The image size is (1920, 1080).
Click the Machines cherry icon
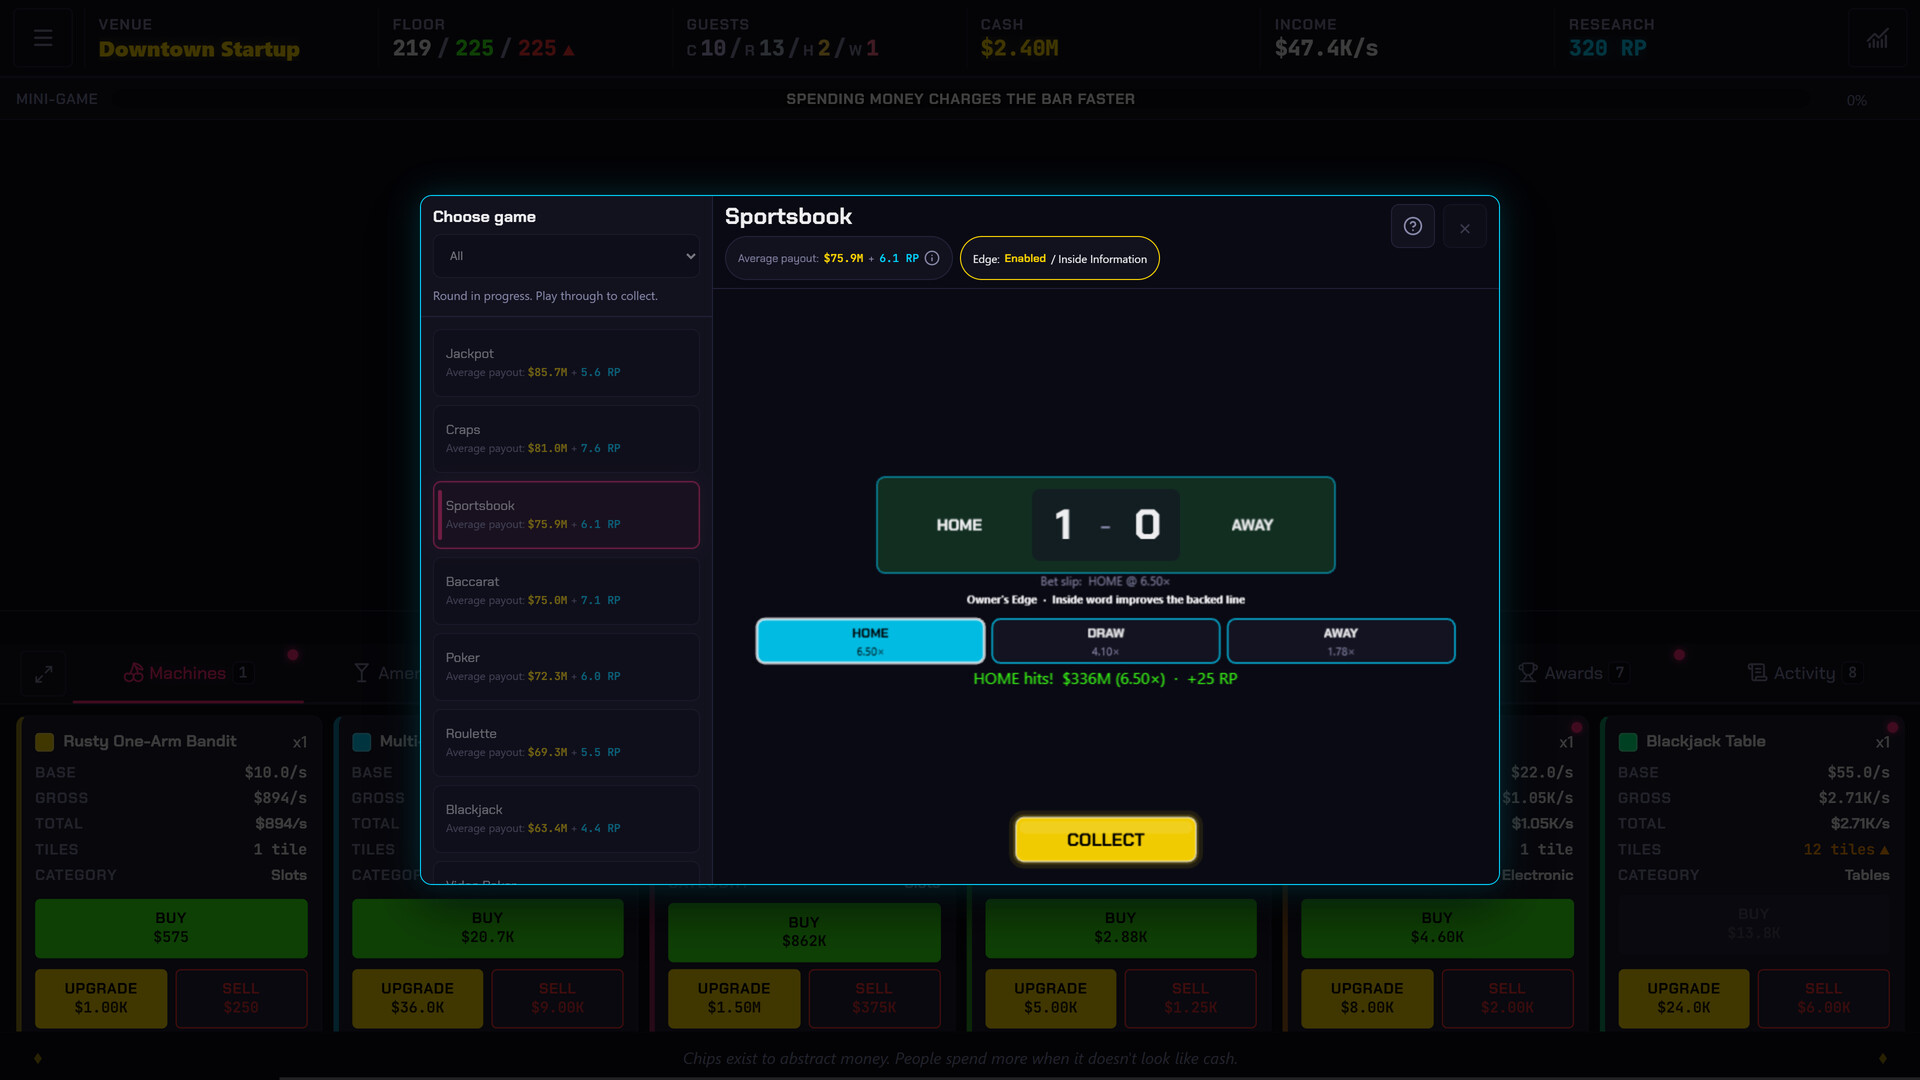point(133,673)
